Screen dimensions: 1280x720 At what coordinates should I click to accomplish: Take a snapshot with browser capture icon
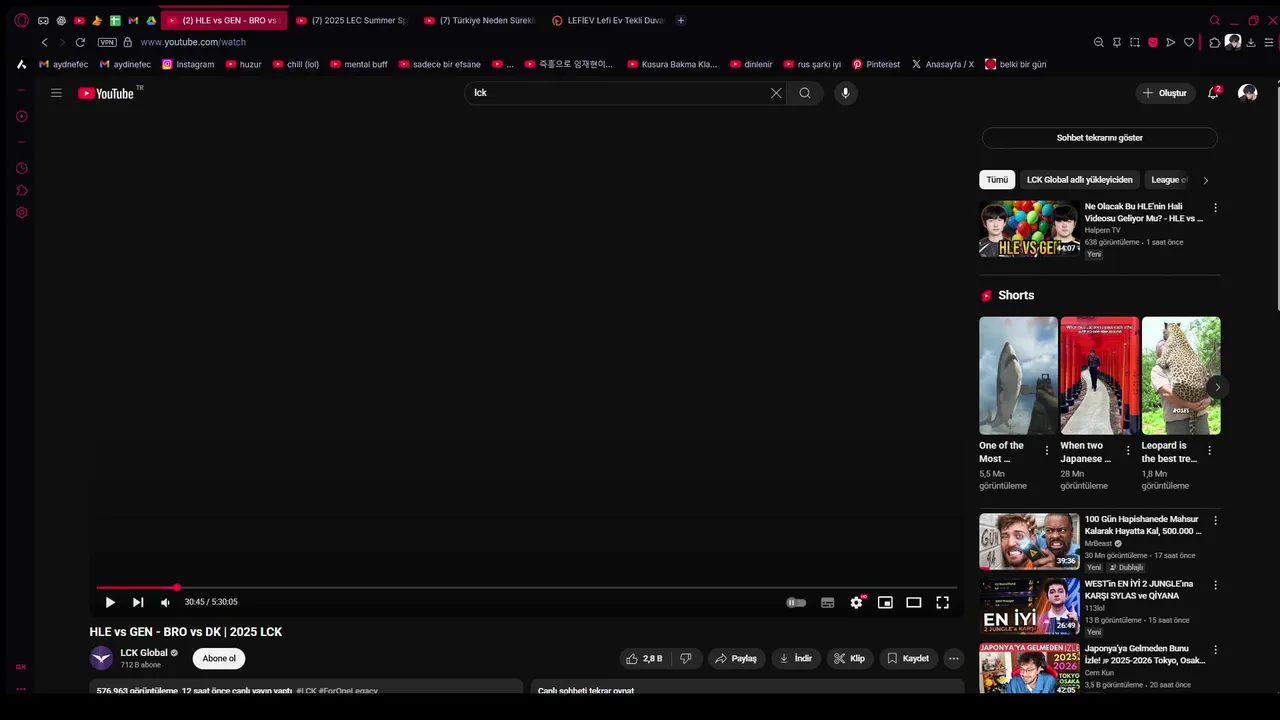(x=1134, y=42)
